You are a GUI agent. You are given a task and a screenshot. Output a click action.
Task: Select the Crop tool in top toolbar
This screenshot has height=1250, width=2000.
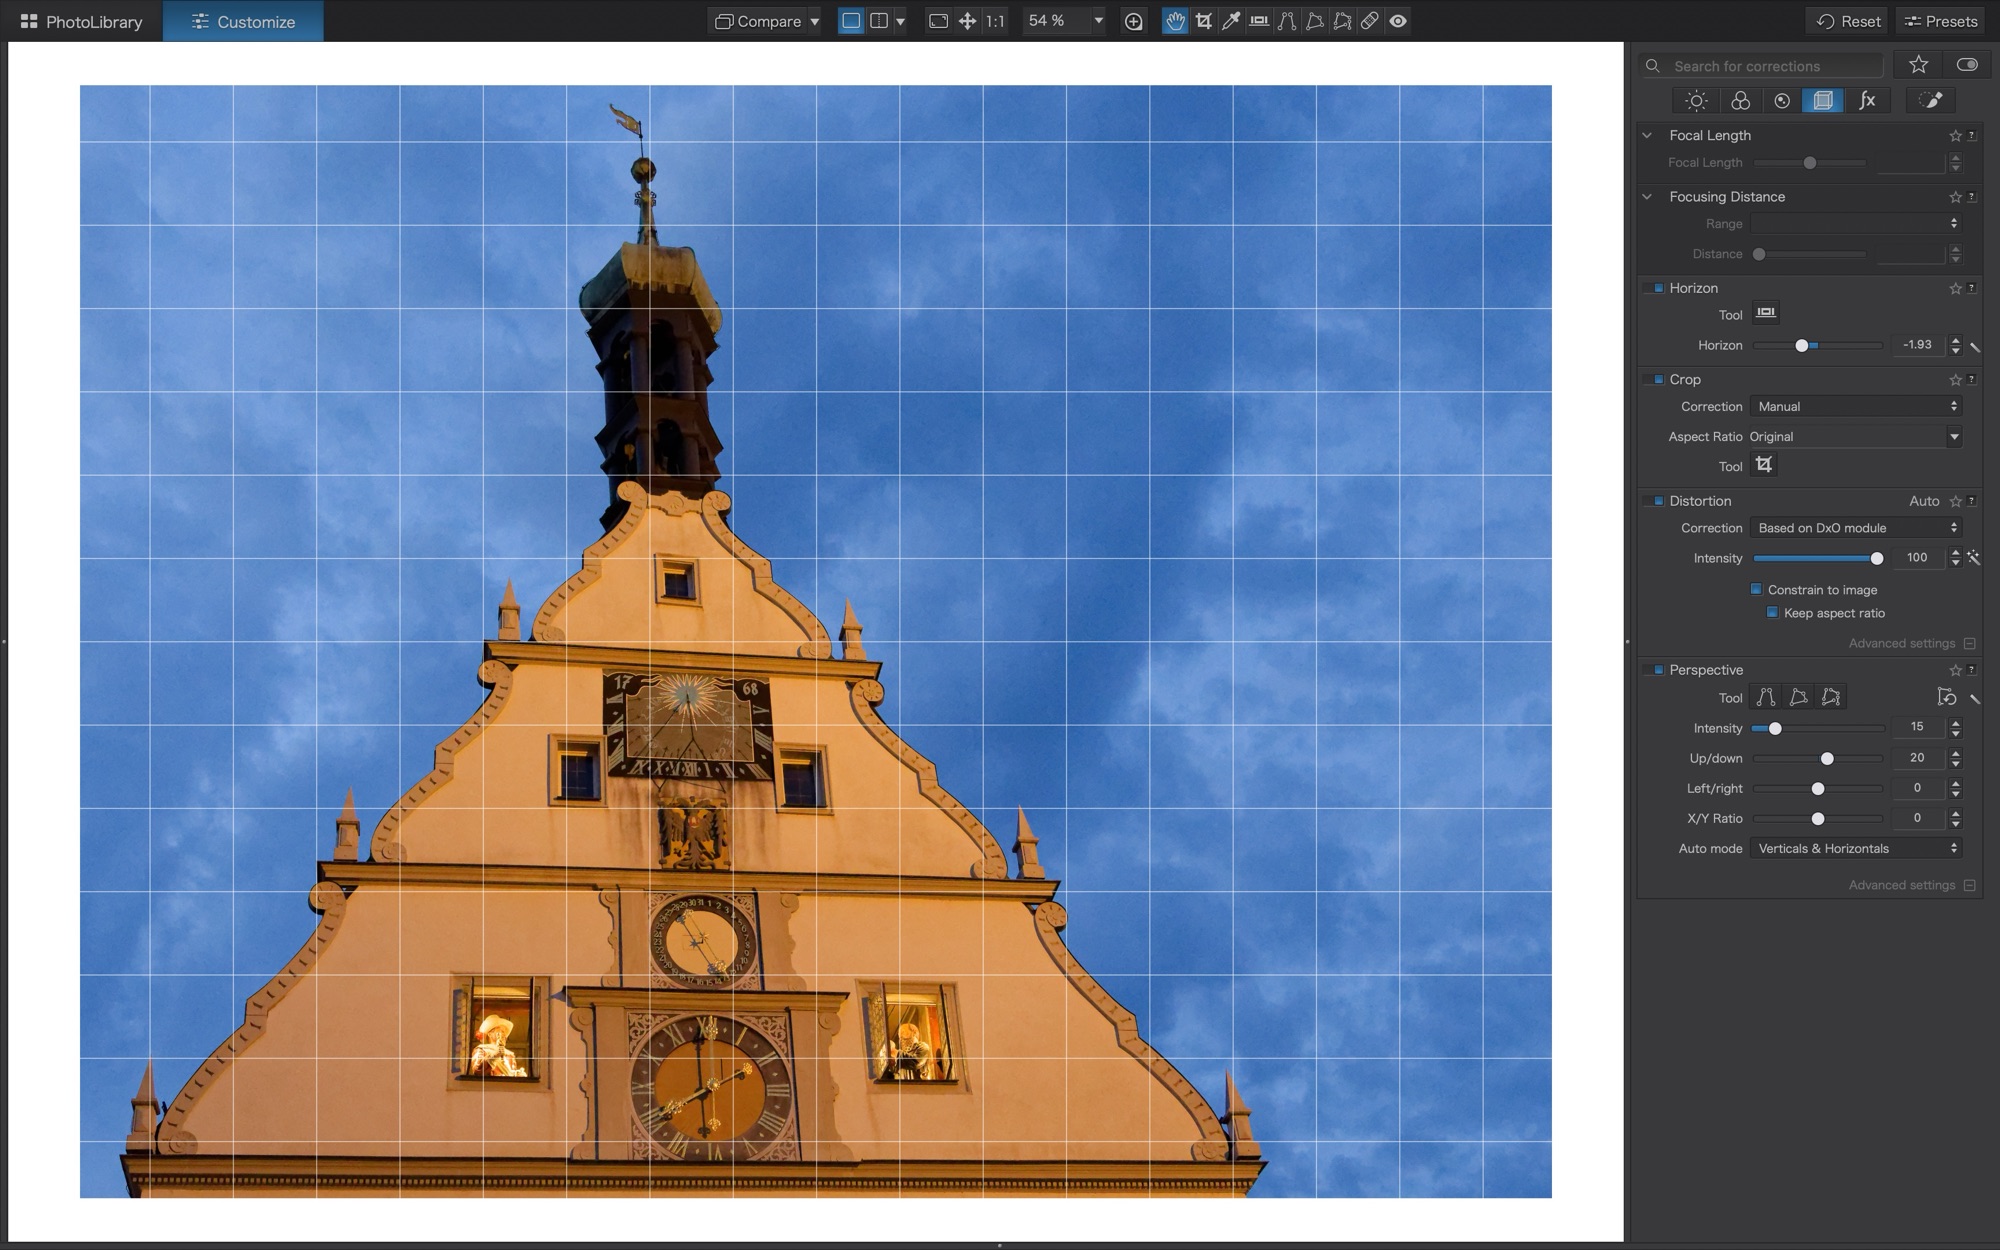click(x=1204, y=21)
